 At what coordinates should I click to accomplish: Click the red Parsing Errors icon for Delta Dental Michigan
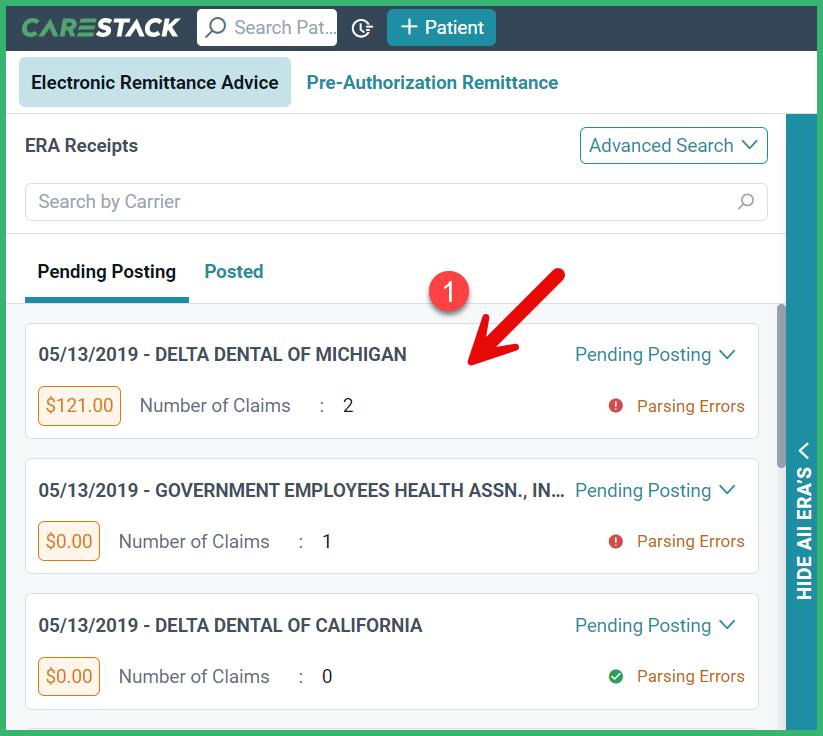point(617,406)
